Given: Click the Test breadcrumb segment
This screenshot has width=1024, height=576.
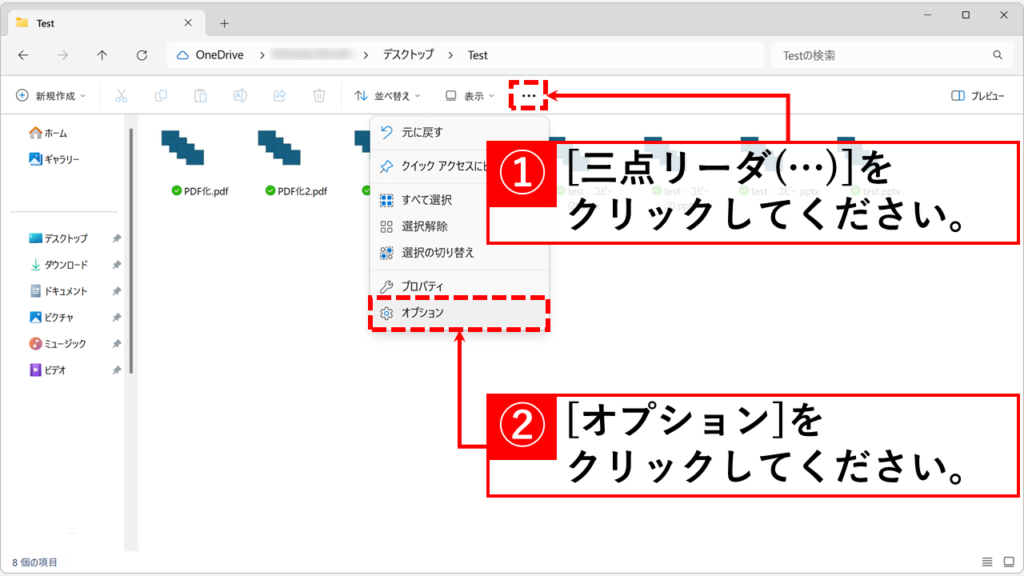Looking at the screenshot, I should (x=477, y=56).
